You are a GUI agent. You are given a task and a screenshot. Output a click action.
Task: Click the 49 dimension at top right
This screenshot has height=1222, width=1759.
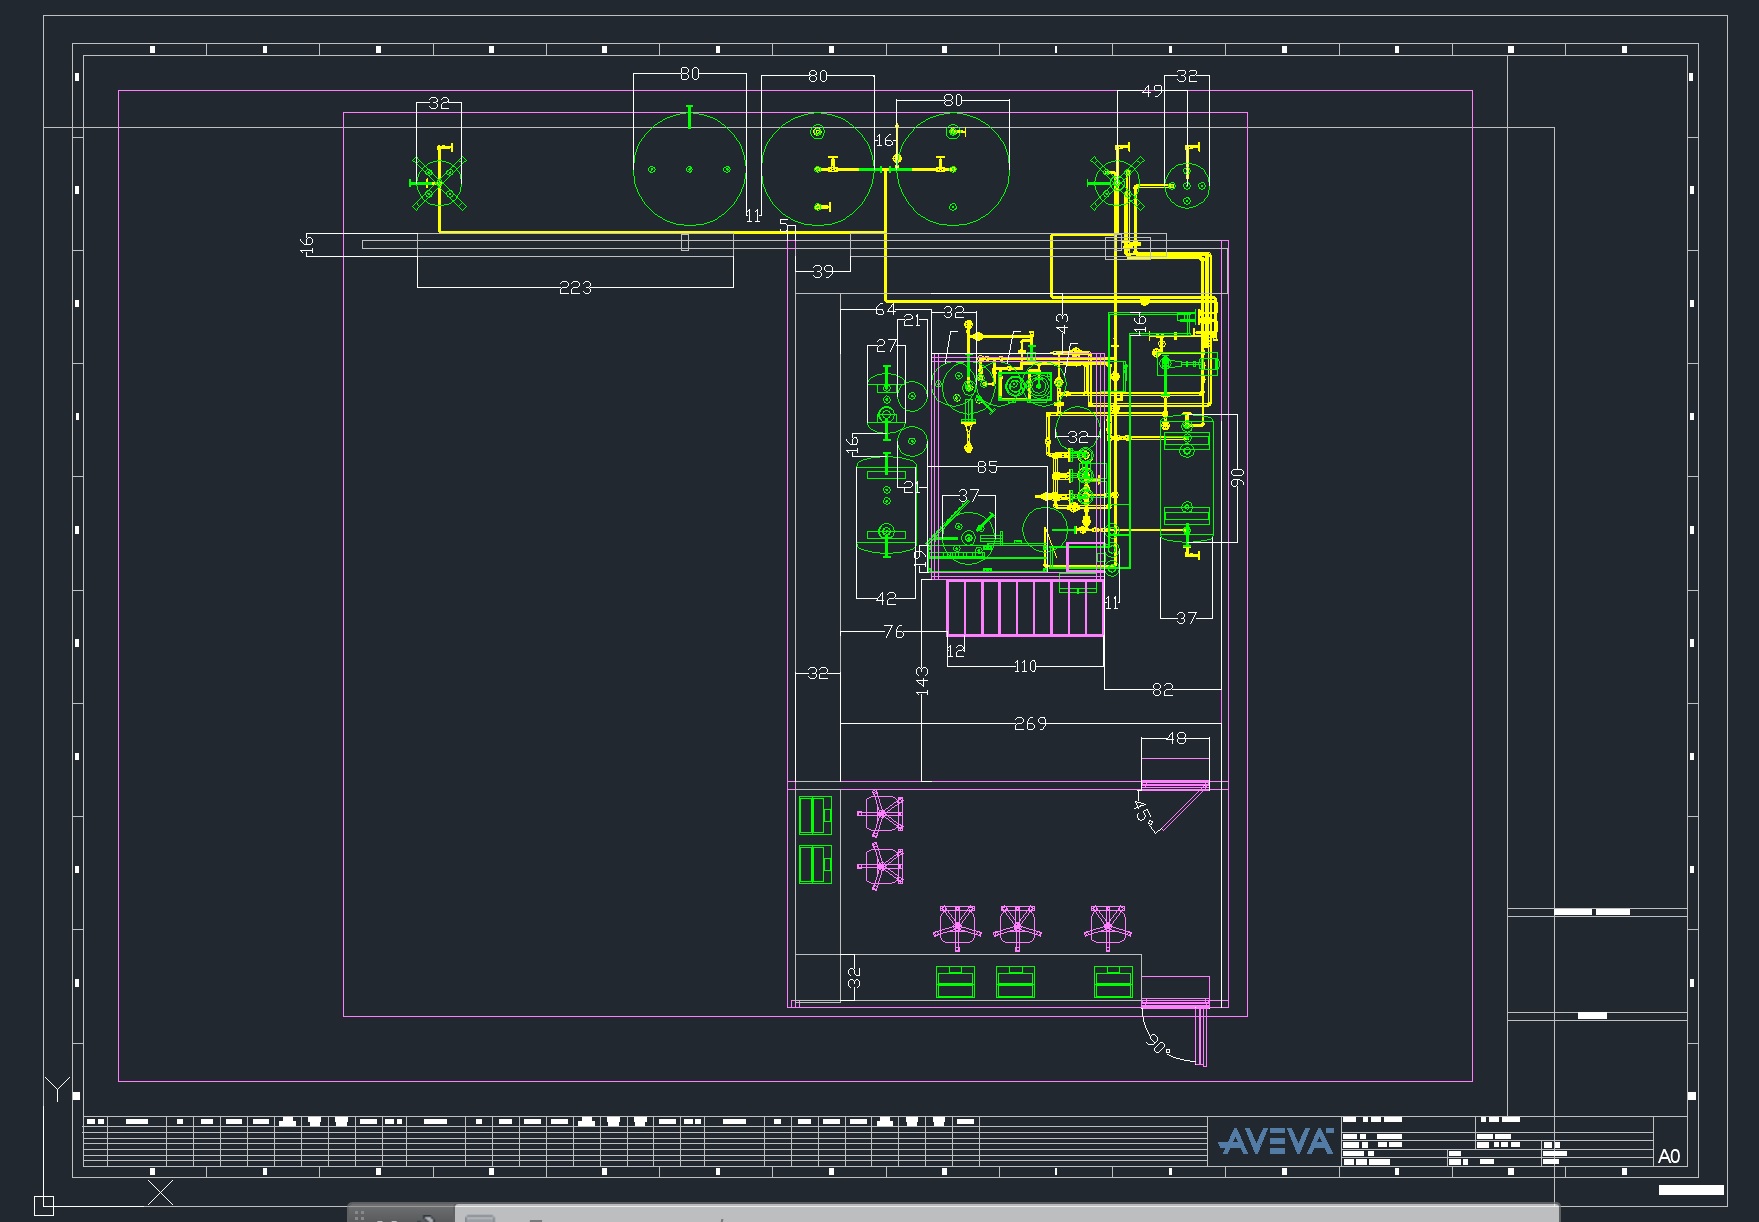pos(1152,91)
